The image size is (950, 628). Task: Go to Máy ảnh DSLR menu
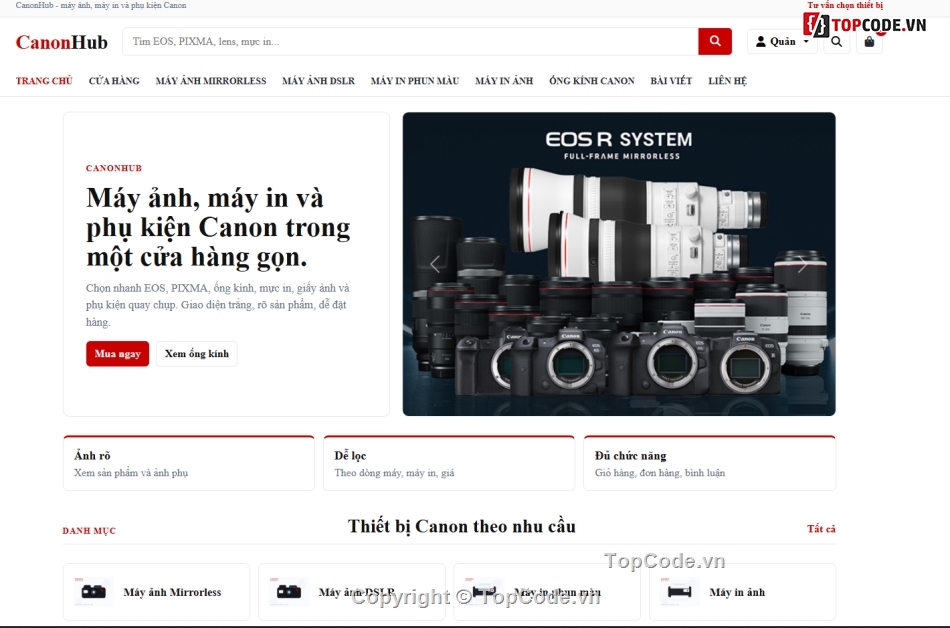click(318, 81)
